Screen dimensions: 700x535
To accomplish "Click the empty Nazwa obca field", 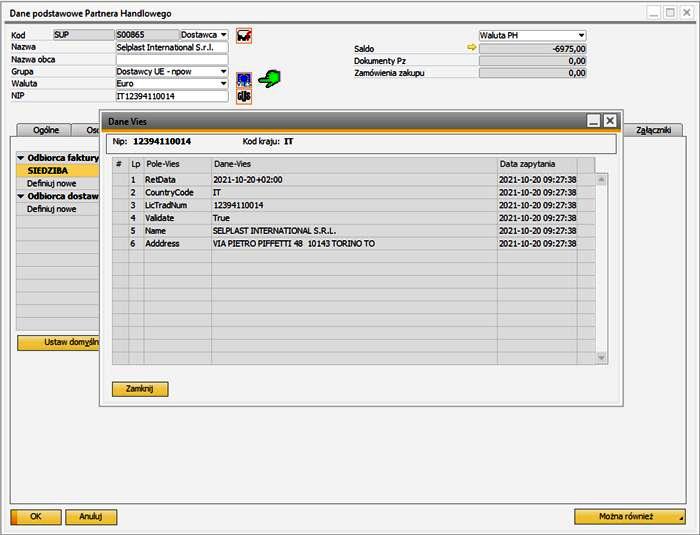I will point(172,59).
